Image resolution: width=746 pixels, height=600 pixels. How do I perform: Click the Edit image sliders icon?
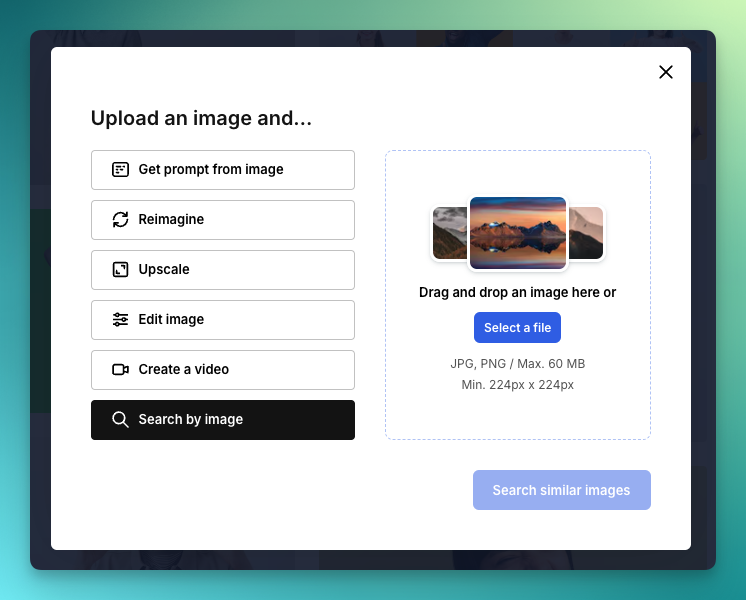point(120,319)
